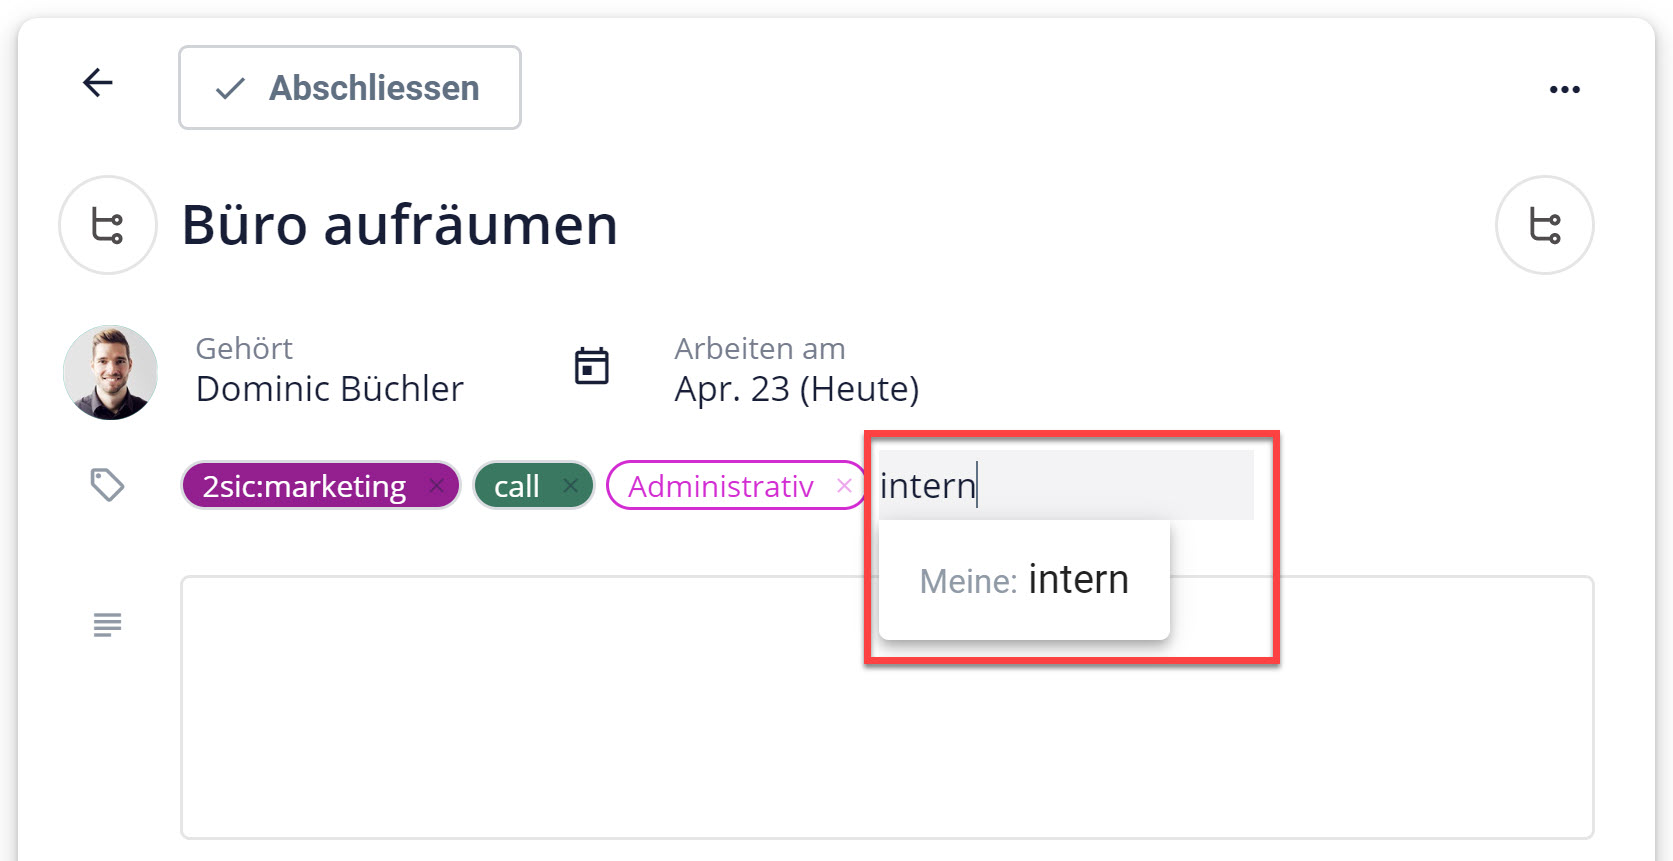Remove the Administrativ tag
The height and width of the screenshot is (861, 1673).
(x=845, y=486)
